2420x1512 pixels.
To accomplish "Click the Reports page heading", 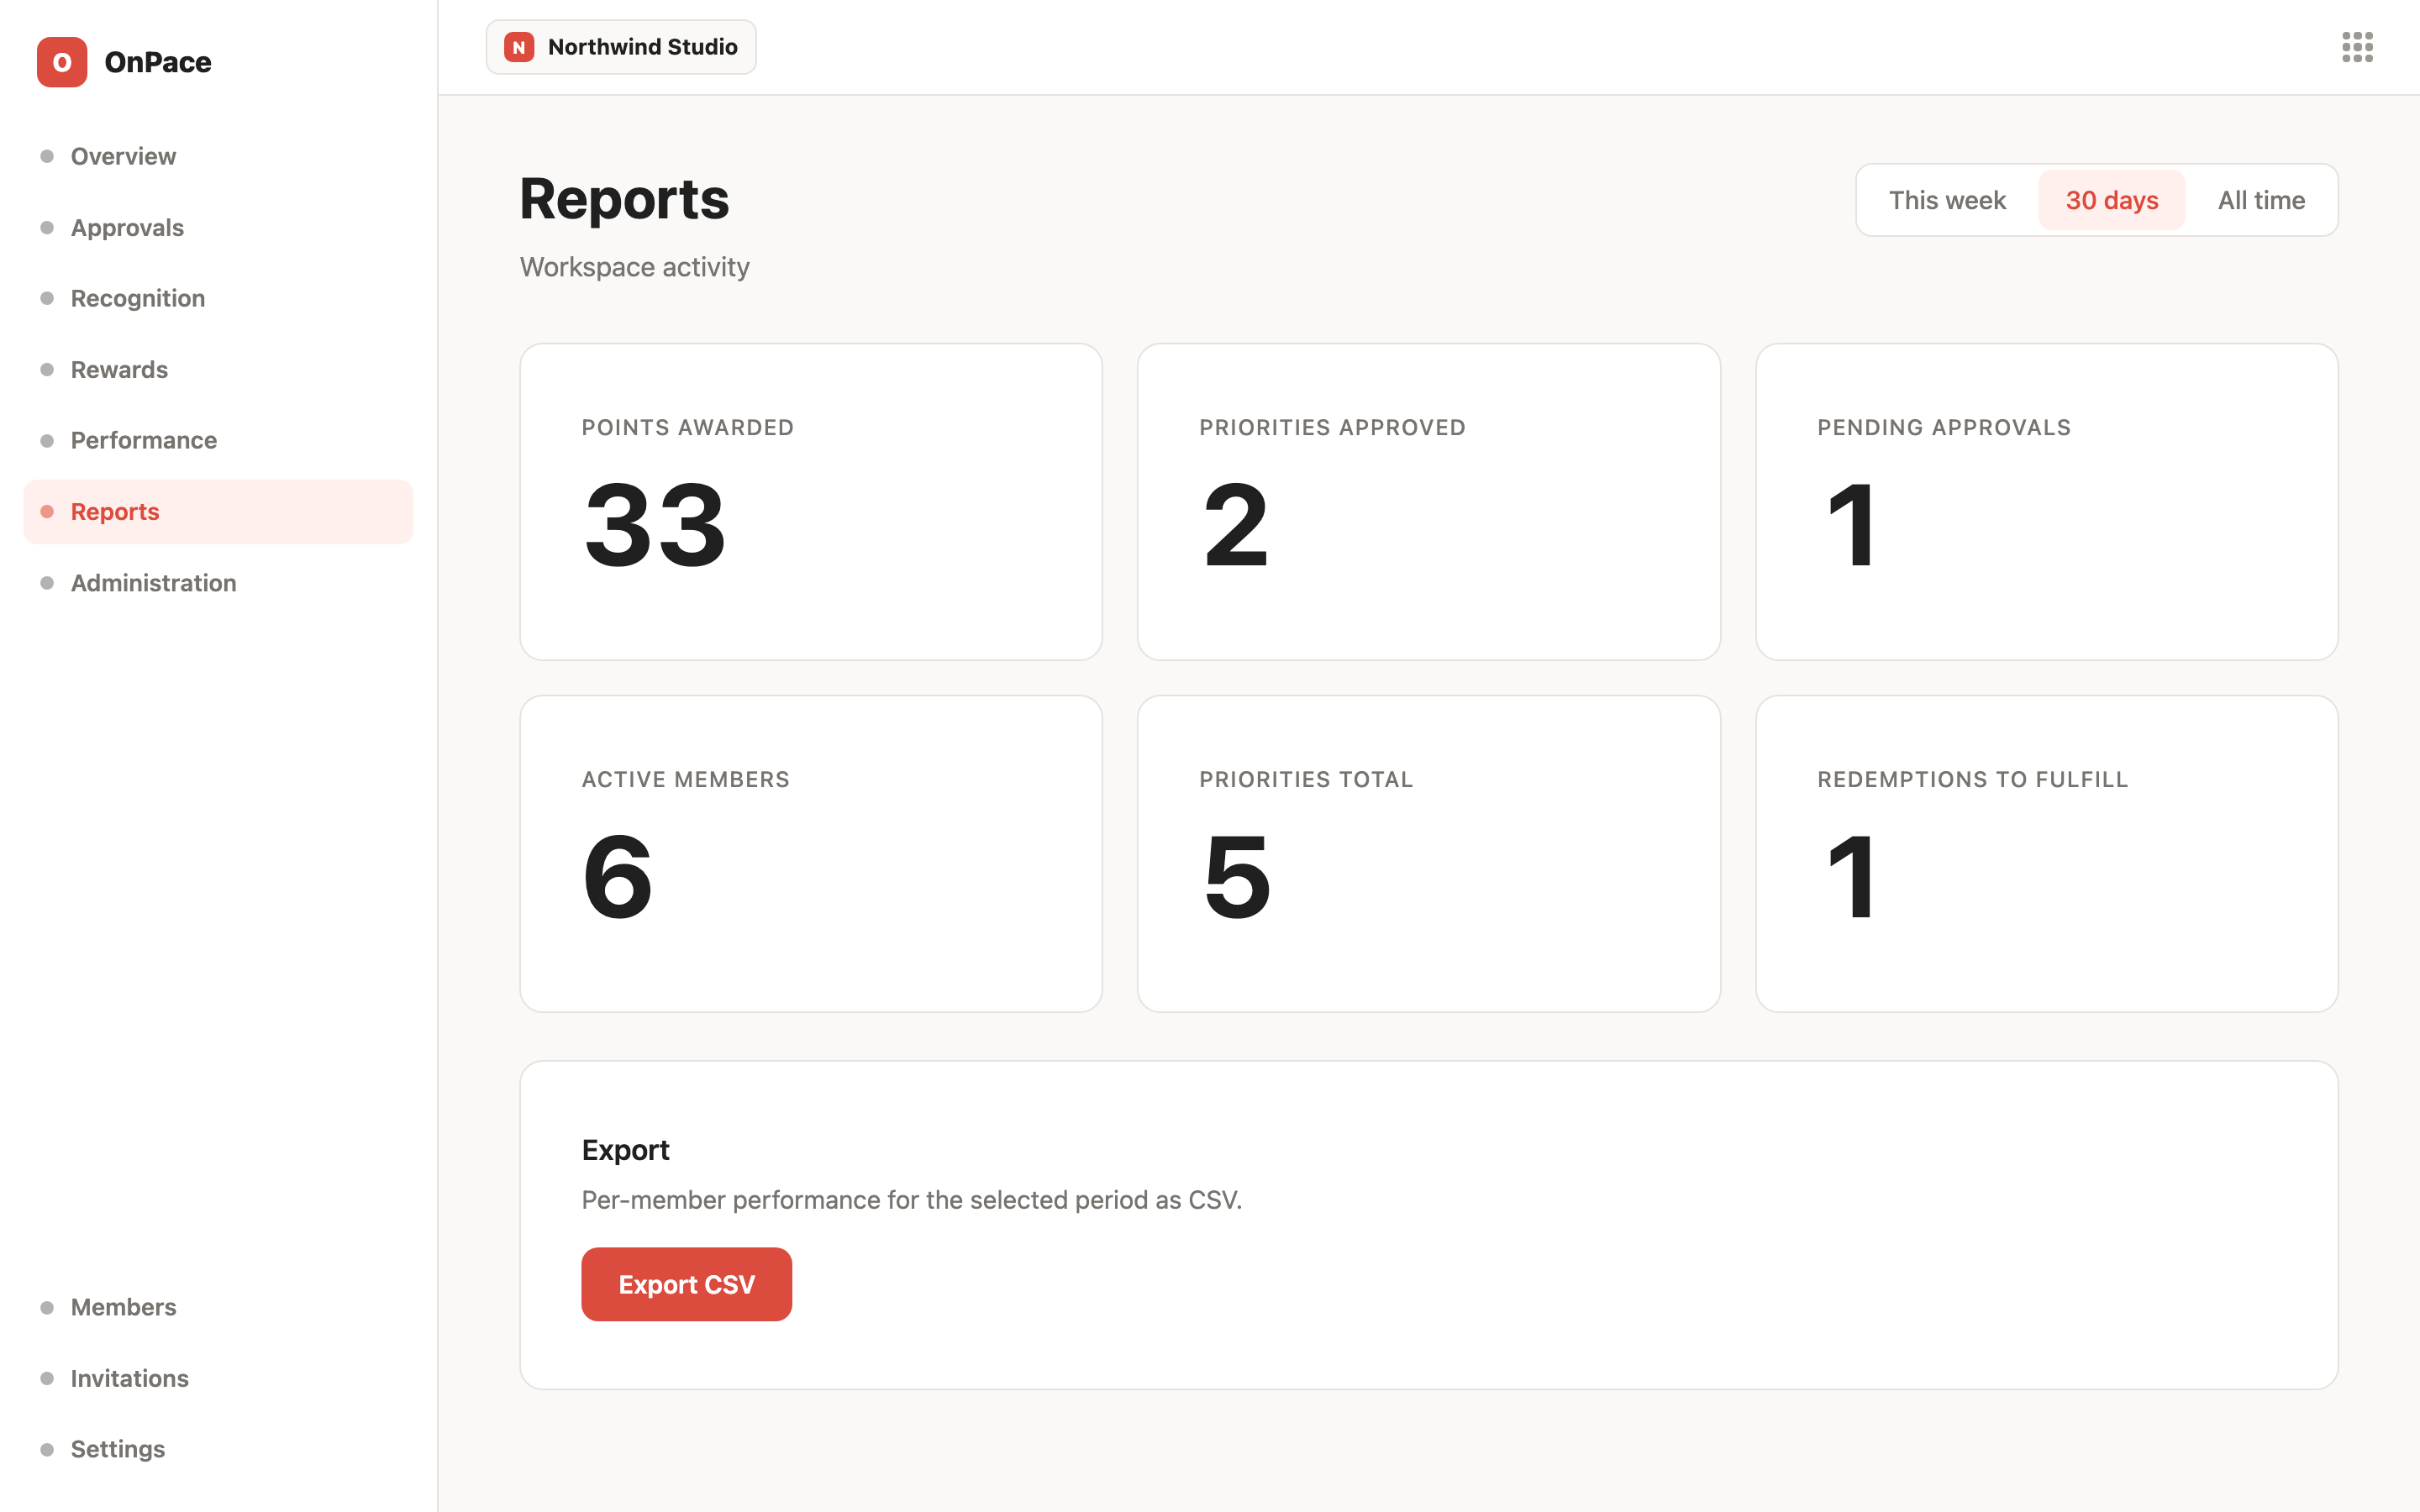I will tap(624, 199).
